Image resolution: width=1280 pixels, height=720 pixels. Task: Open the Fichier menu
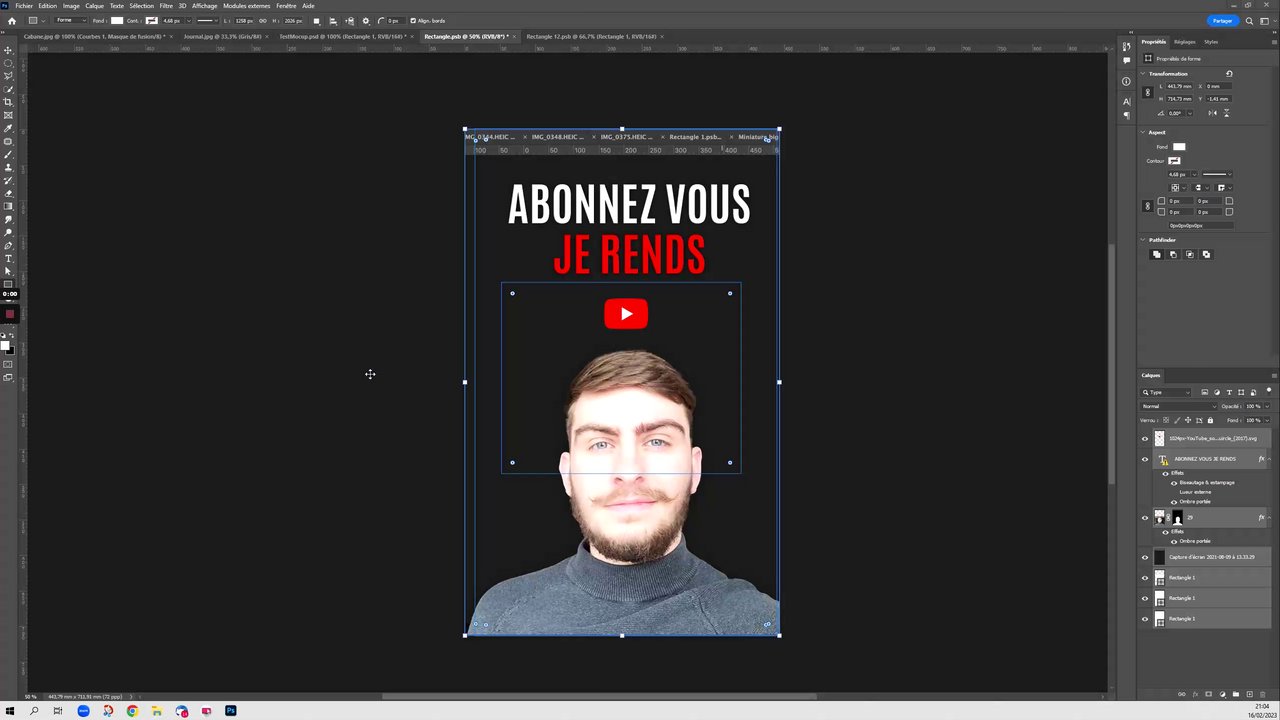coord(24,6)
